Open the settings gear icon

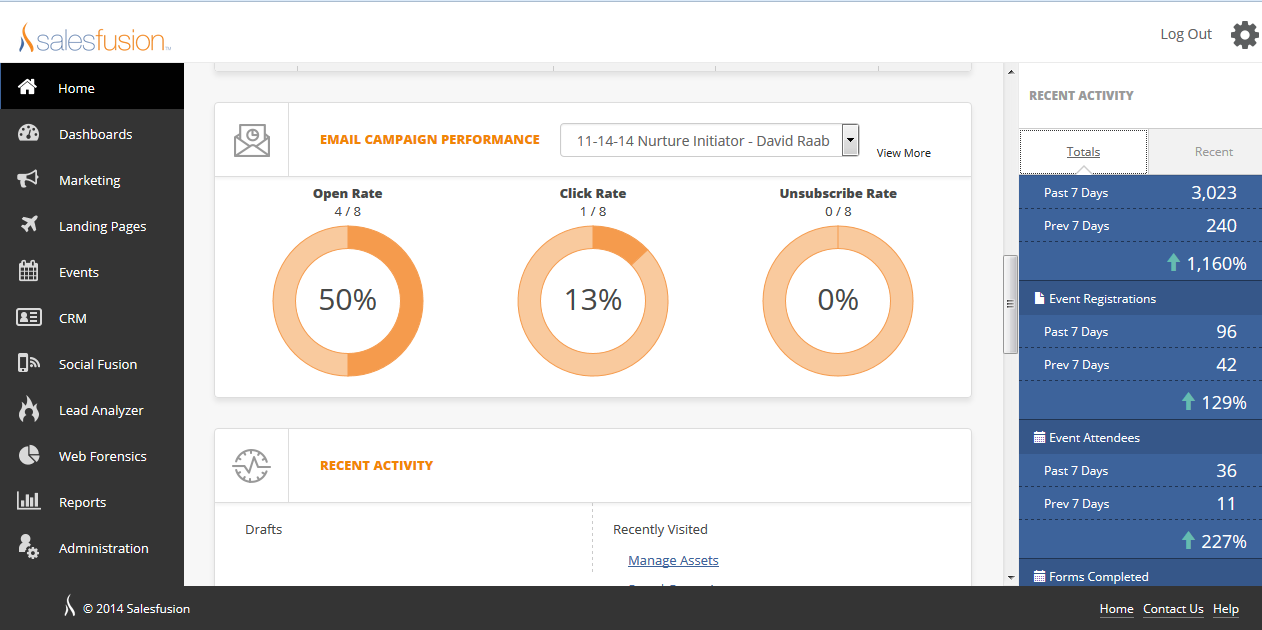(1244, 35)
